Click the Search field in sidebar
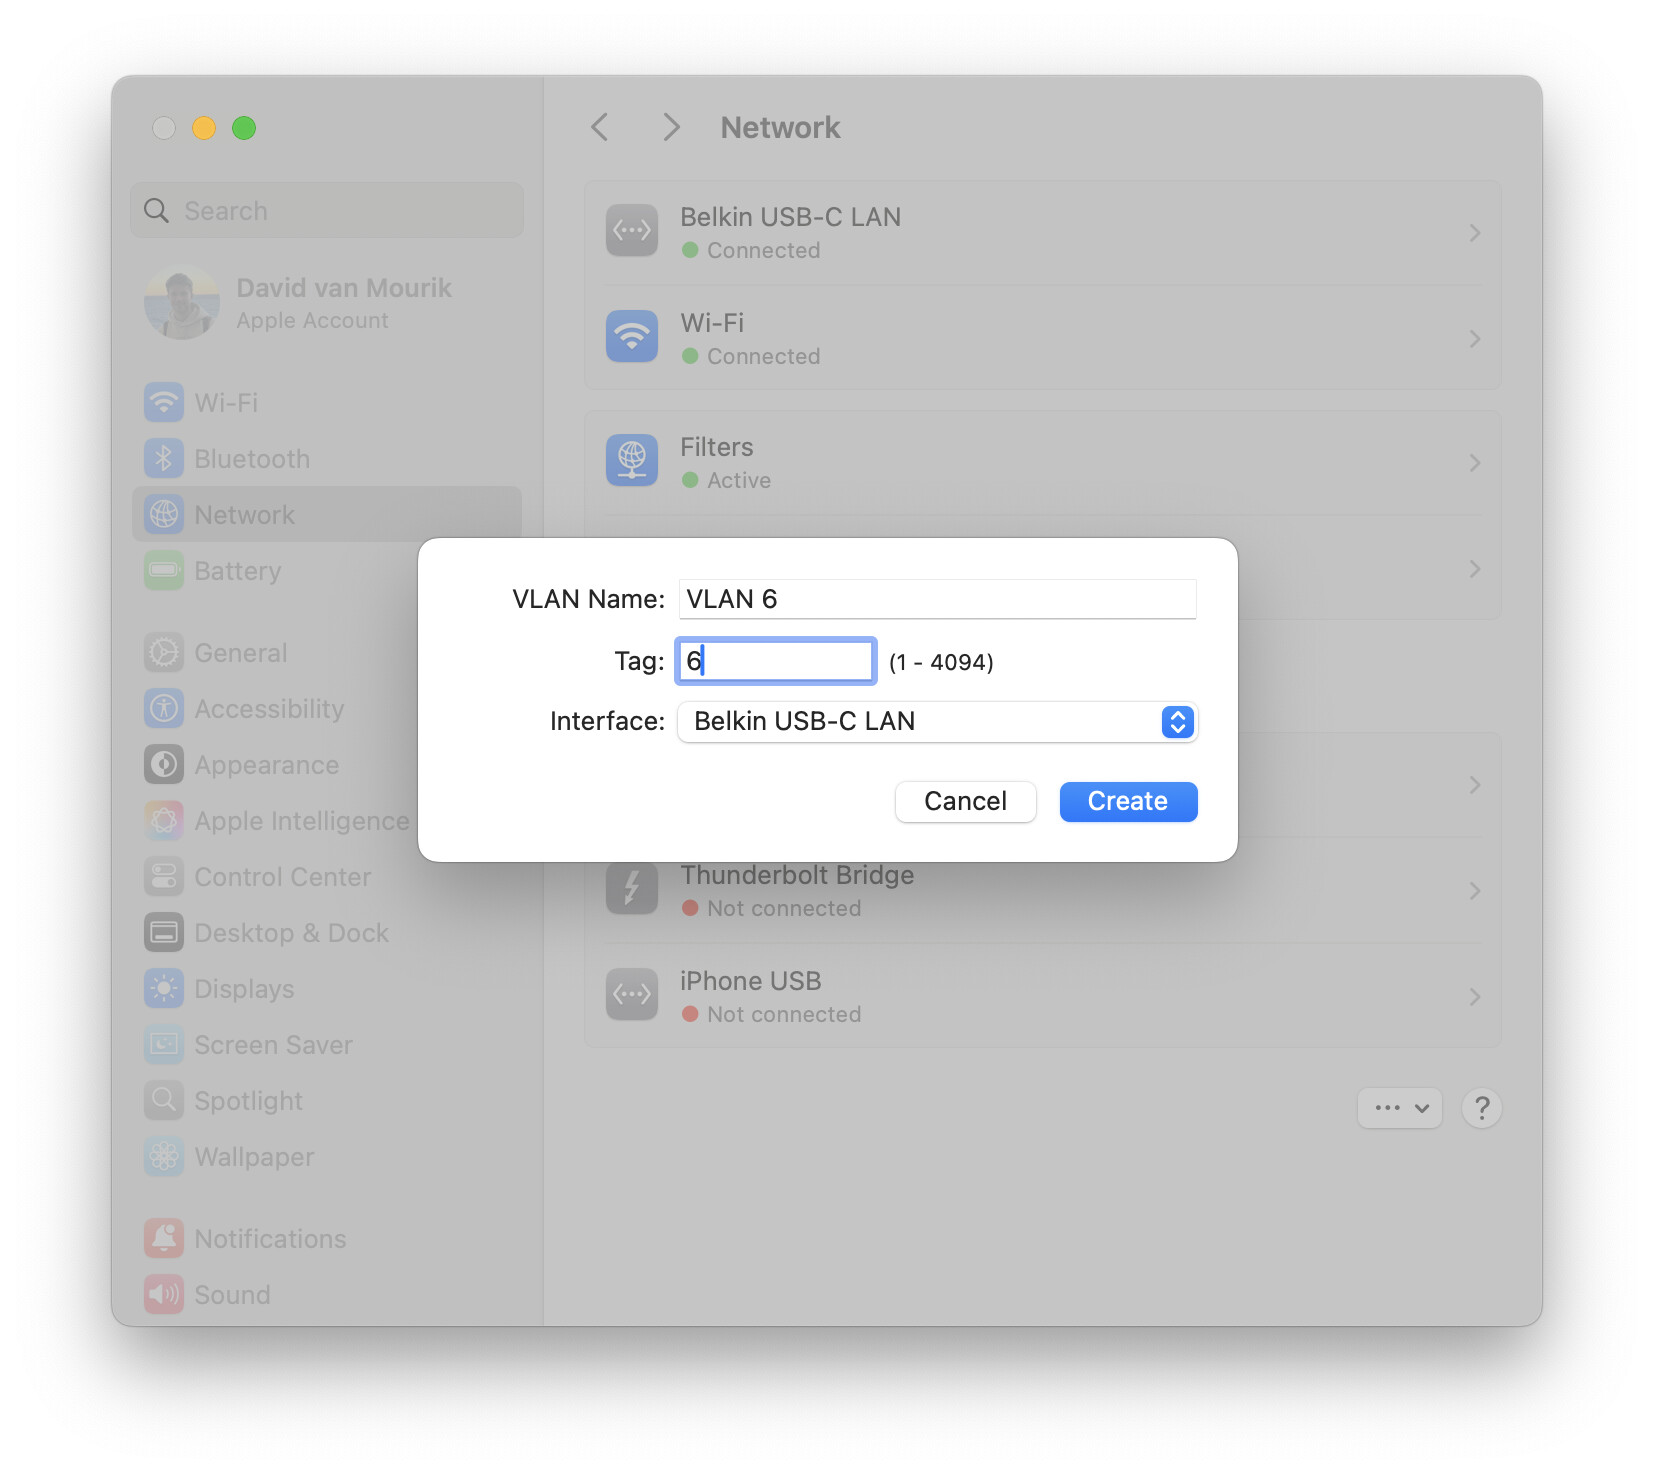 point(327,211)
